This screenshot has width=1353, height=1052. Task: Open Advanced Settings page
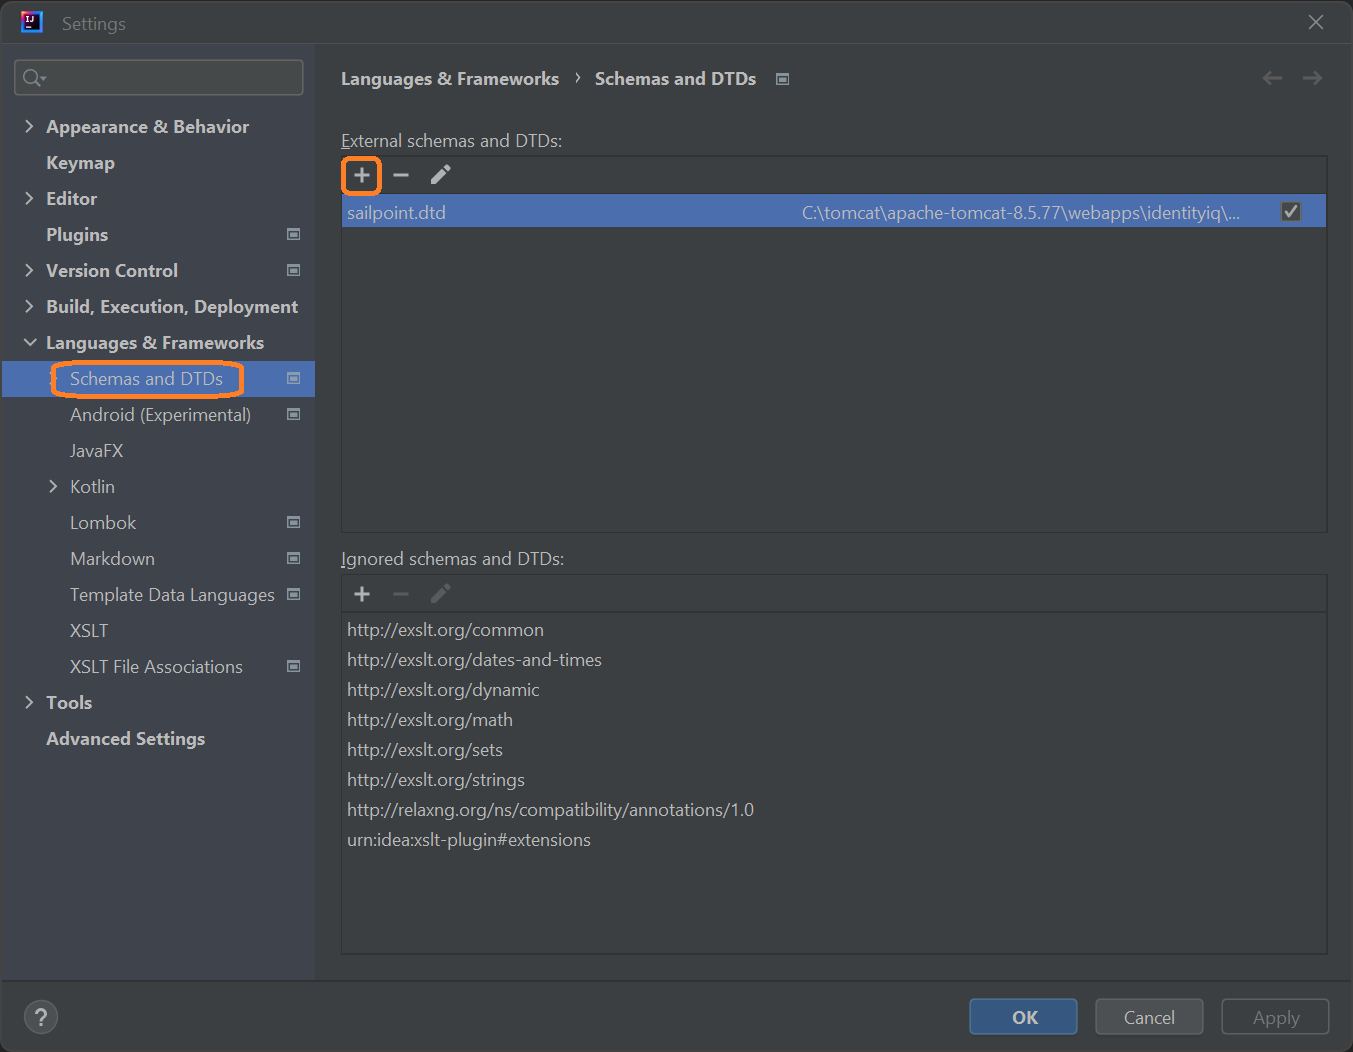[x=125, y=738]
